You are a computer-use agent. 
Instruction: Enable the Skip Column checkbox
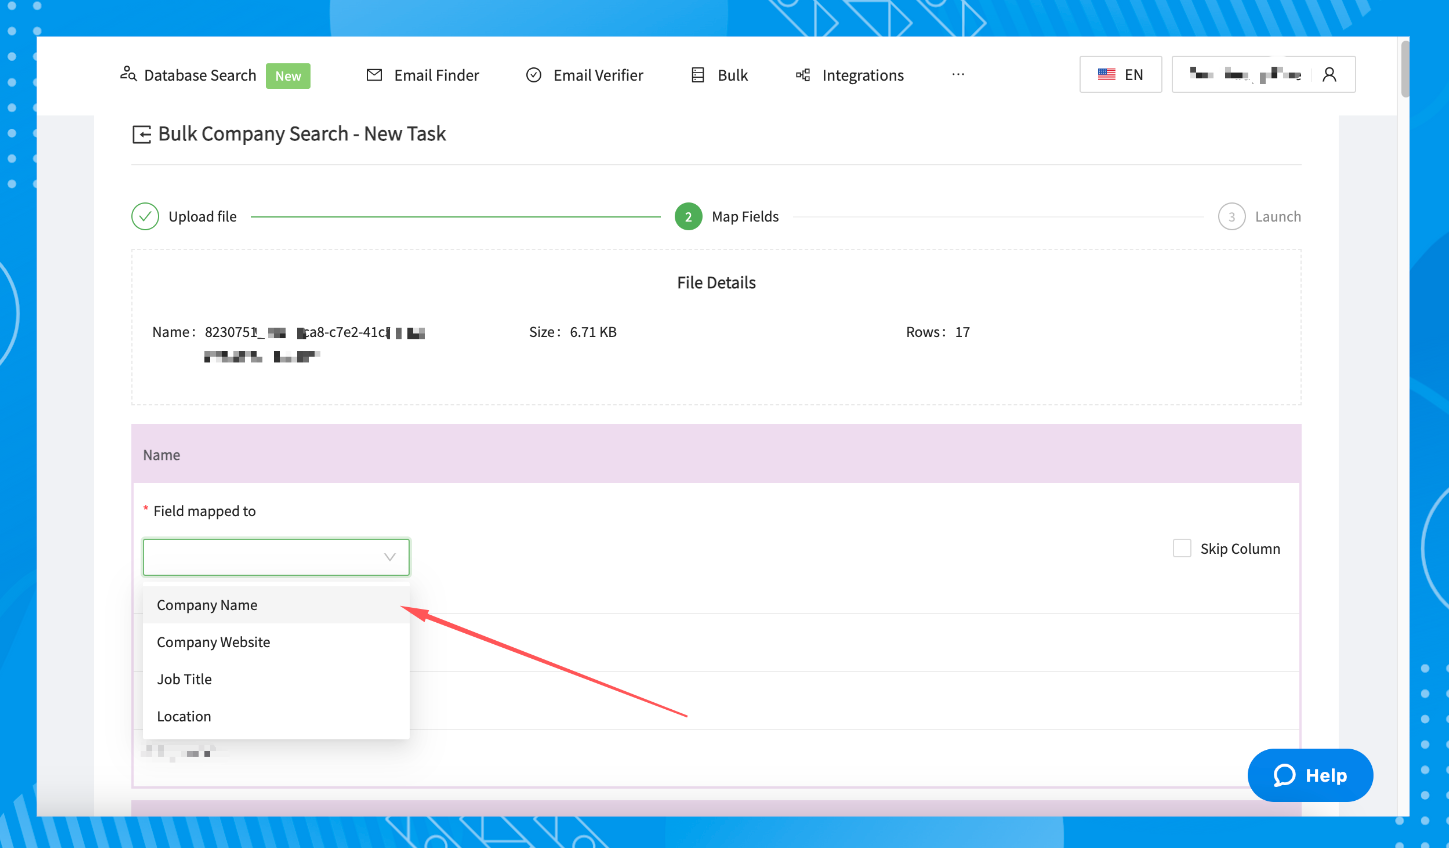click(1182, 548)
